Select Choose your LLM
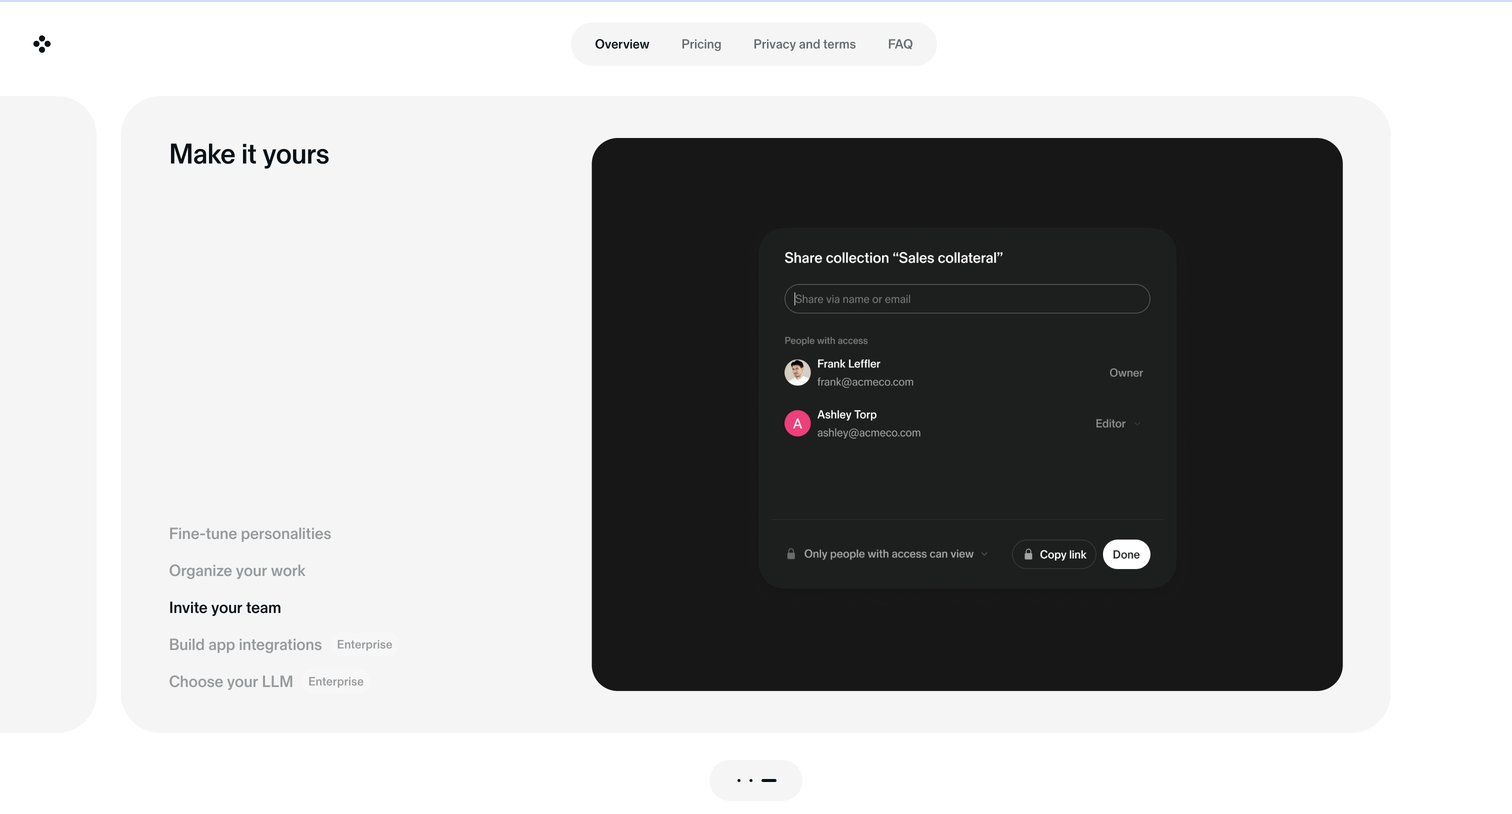The image size is (1512, 814). pyautogui.click(x=231, y=682)
